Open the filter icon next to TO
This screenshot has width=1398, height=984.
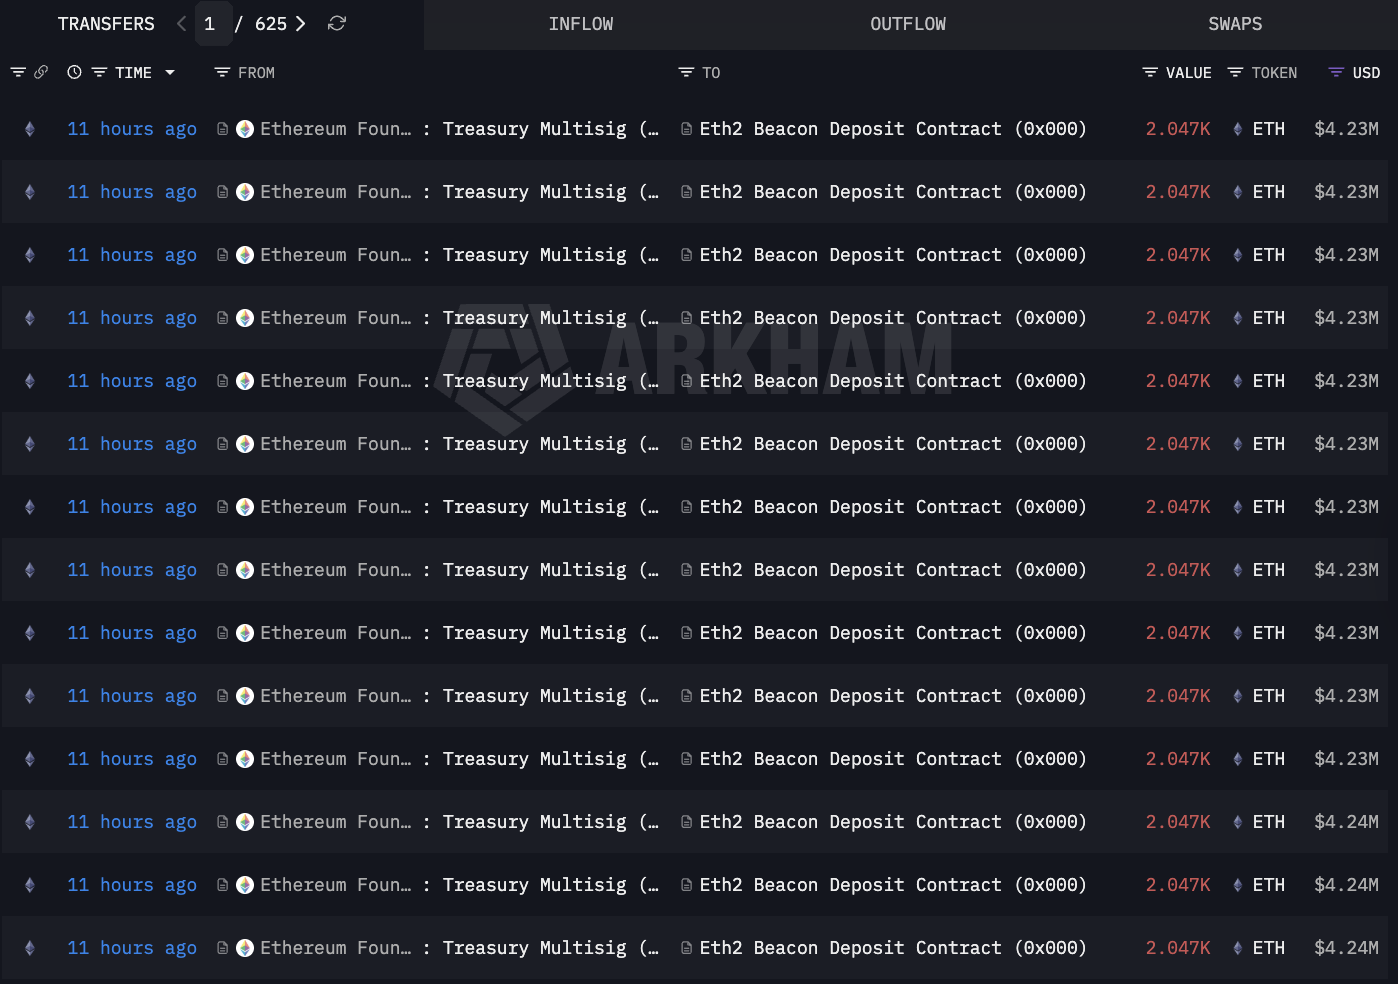pyautogui.click(x=683, y=72)
